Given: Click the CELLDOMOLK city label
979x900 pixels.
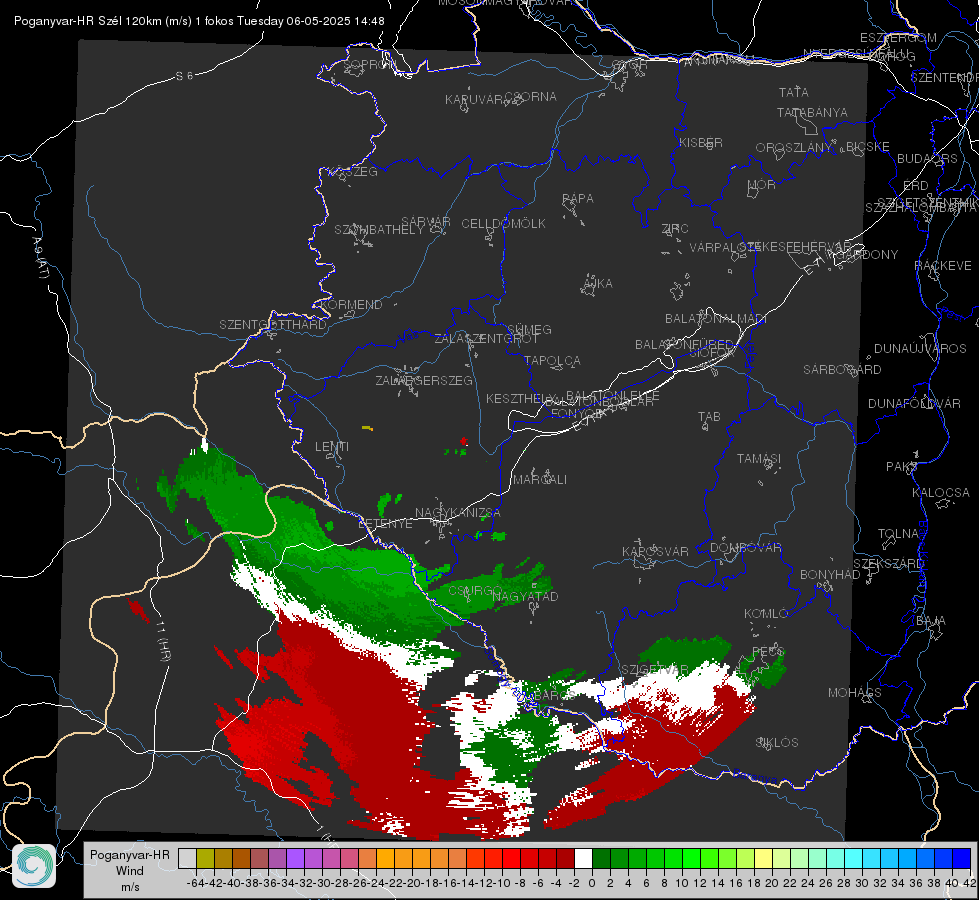Looking at the screenshot, I should click(503, 223).
